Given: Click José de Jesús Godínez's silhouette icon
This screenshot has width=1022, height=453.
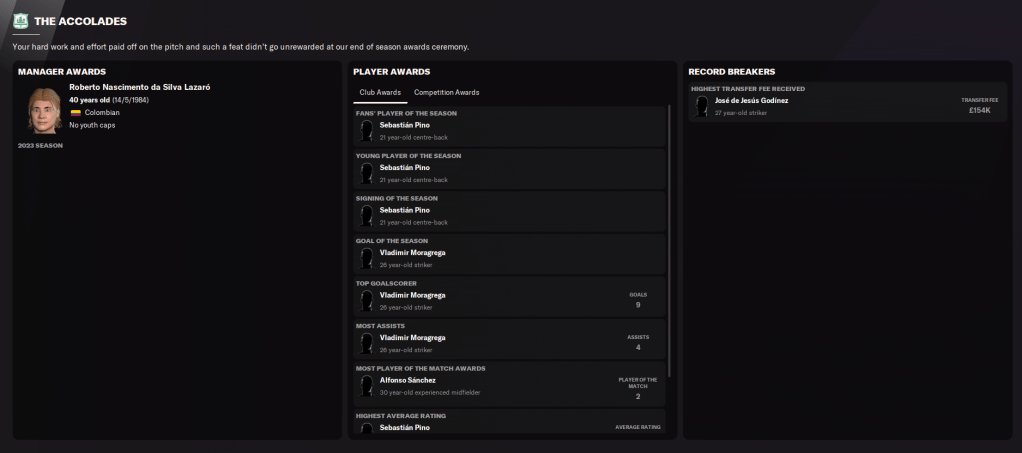Looking at the screenshot, I should pos(702,106).
